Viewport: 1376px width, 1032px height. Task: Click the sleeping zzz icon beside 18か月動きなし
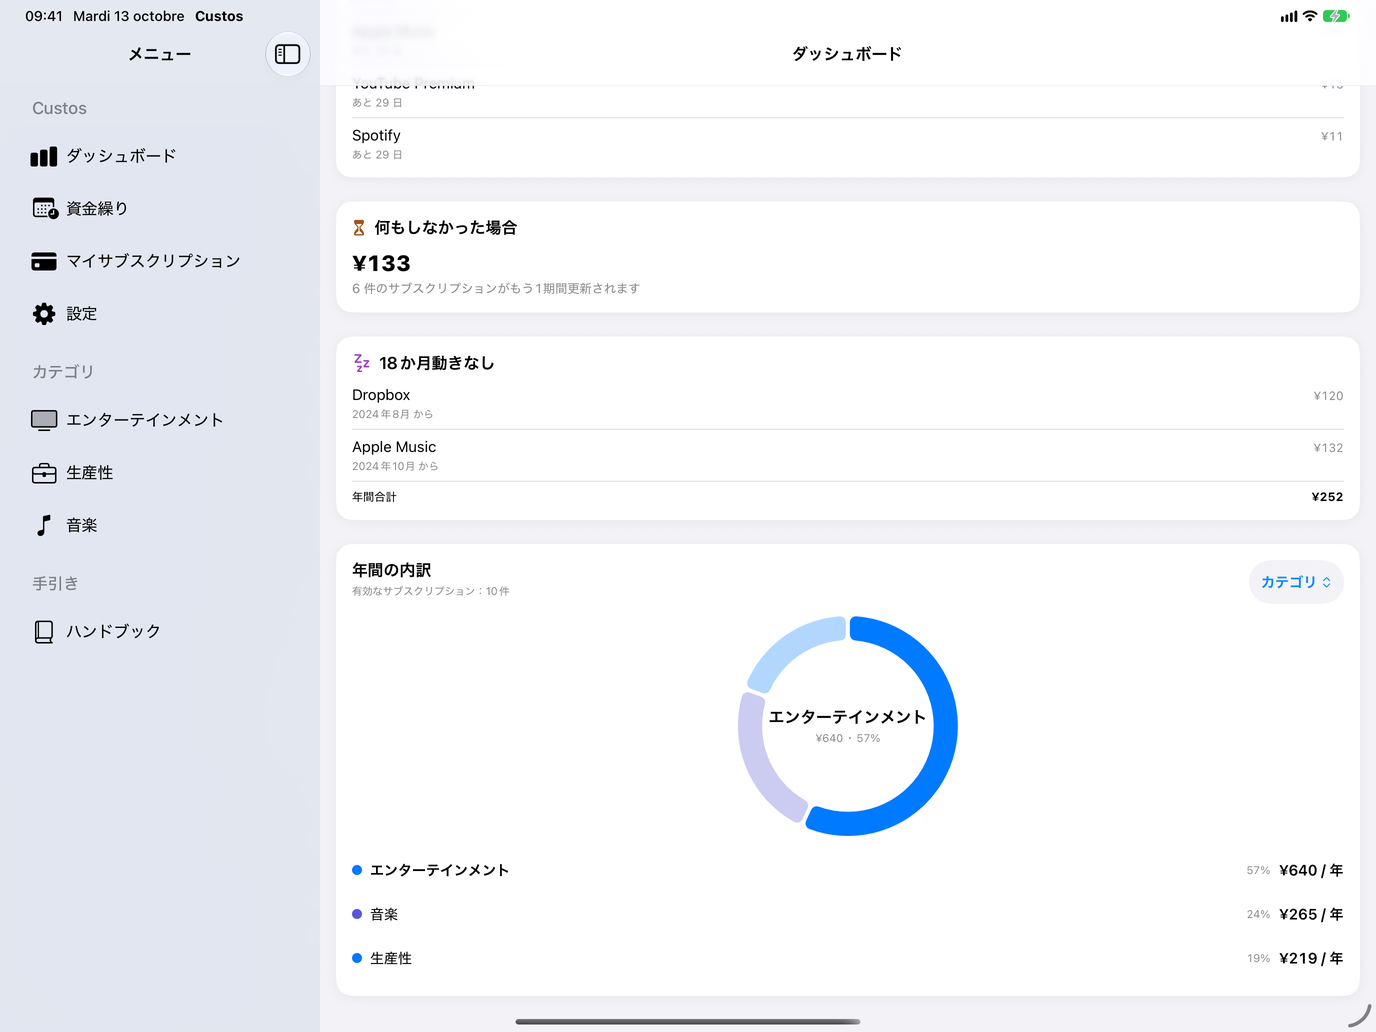[x=361, y=363]
